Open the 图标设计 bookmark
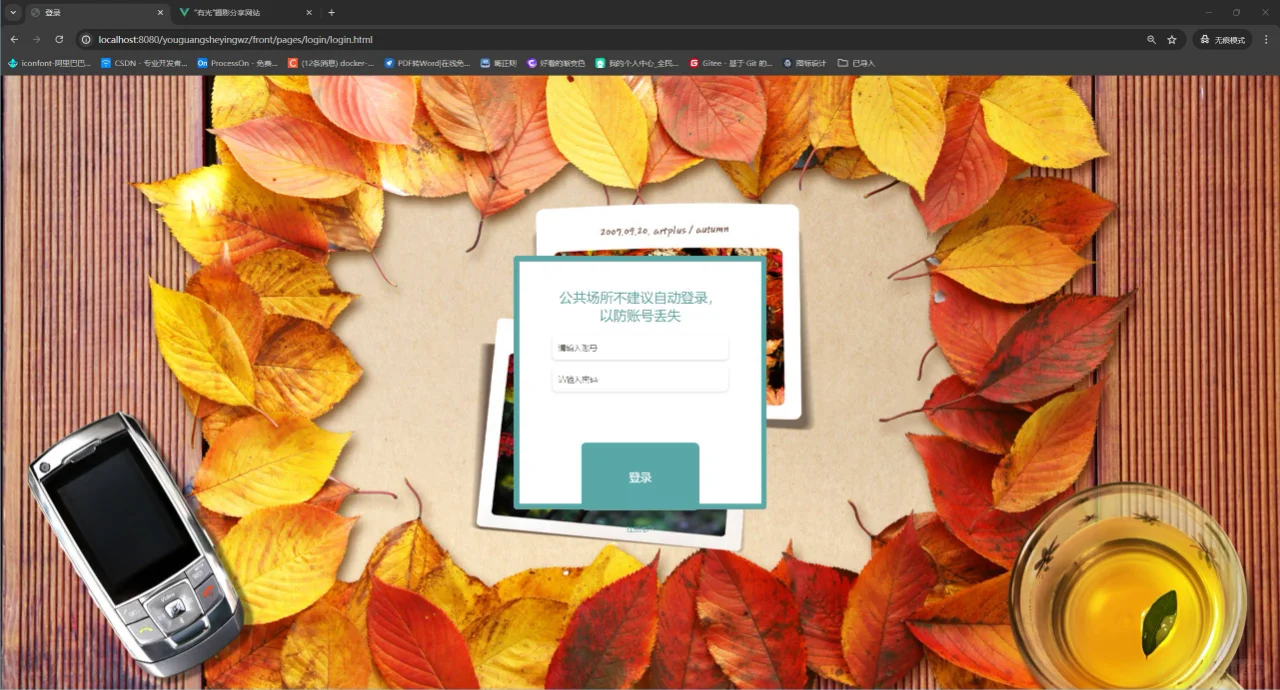 [805, 63]
